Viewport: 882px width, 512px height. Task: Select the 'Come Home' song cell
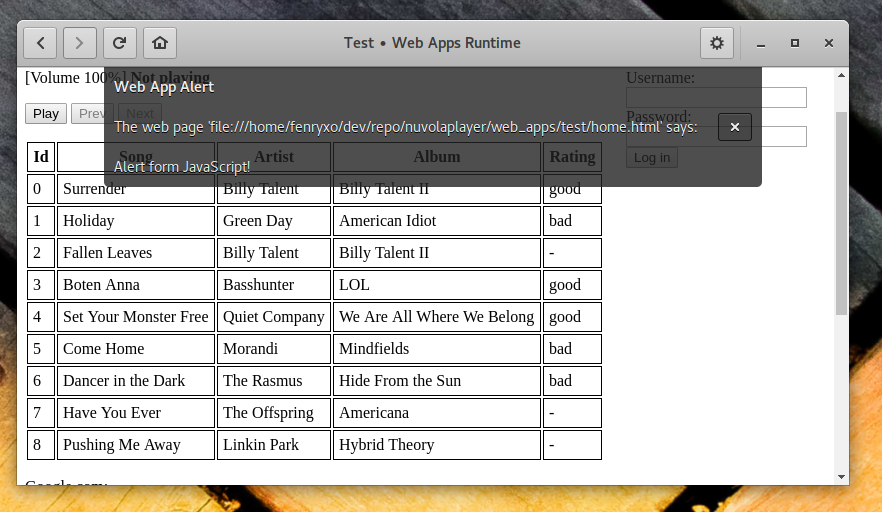[x=136, y=349]
